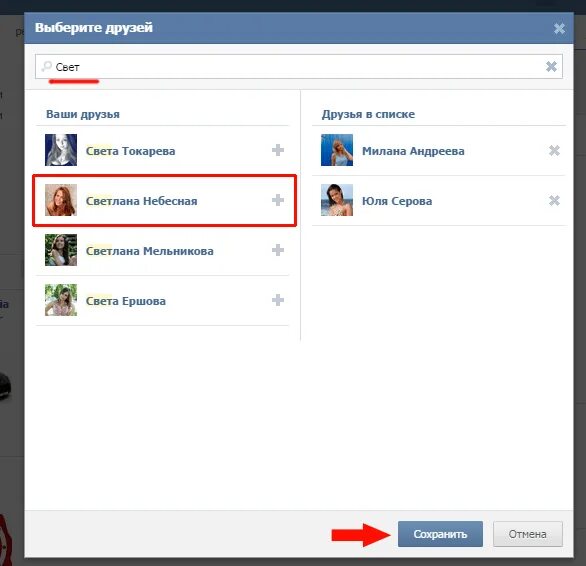Click the Ваши друзья heading

[x=83, y=114]
